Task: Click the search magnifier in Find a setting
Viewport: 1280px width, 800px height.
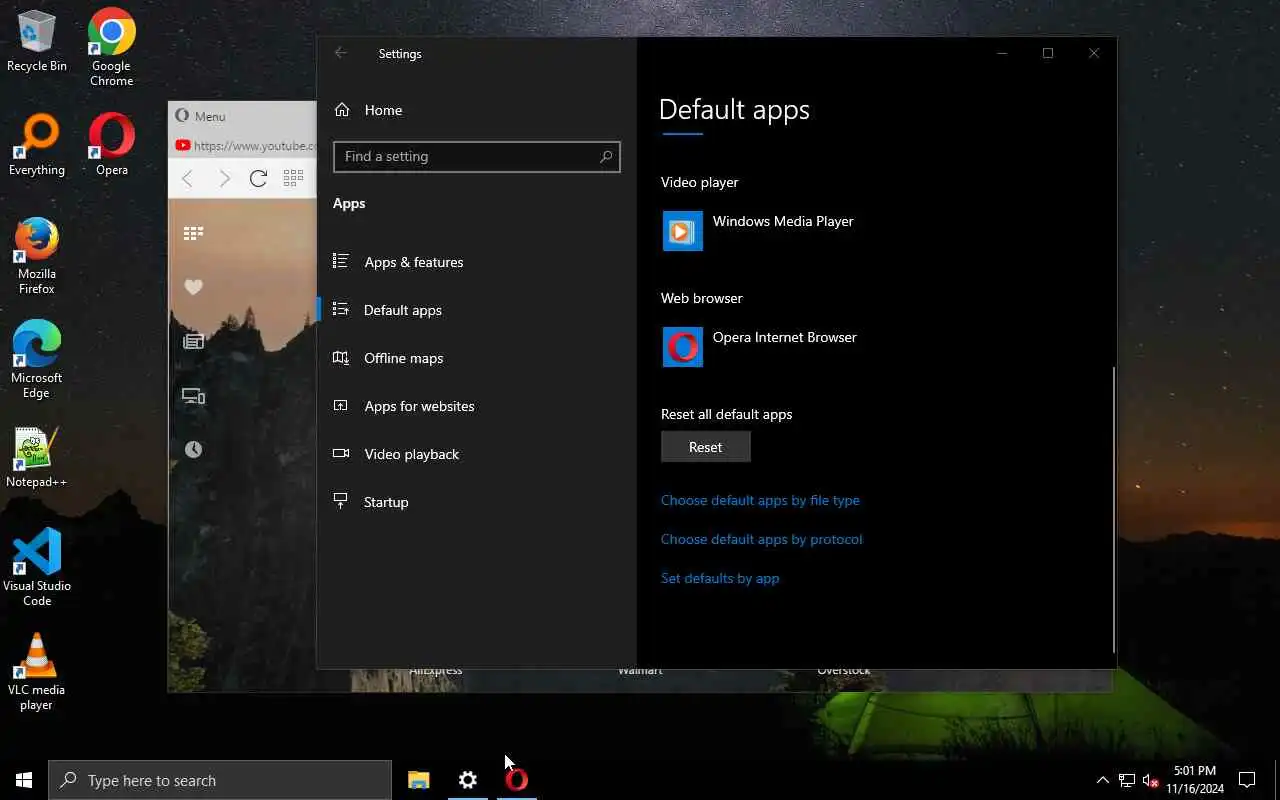Action: coord(605,156)
